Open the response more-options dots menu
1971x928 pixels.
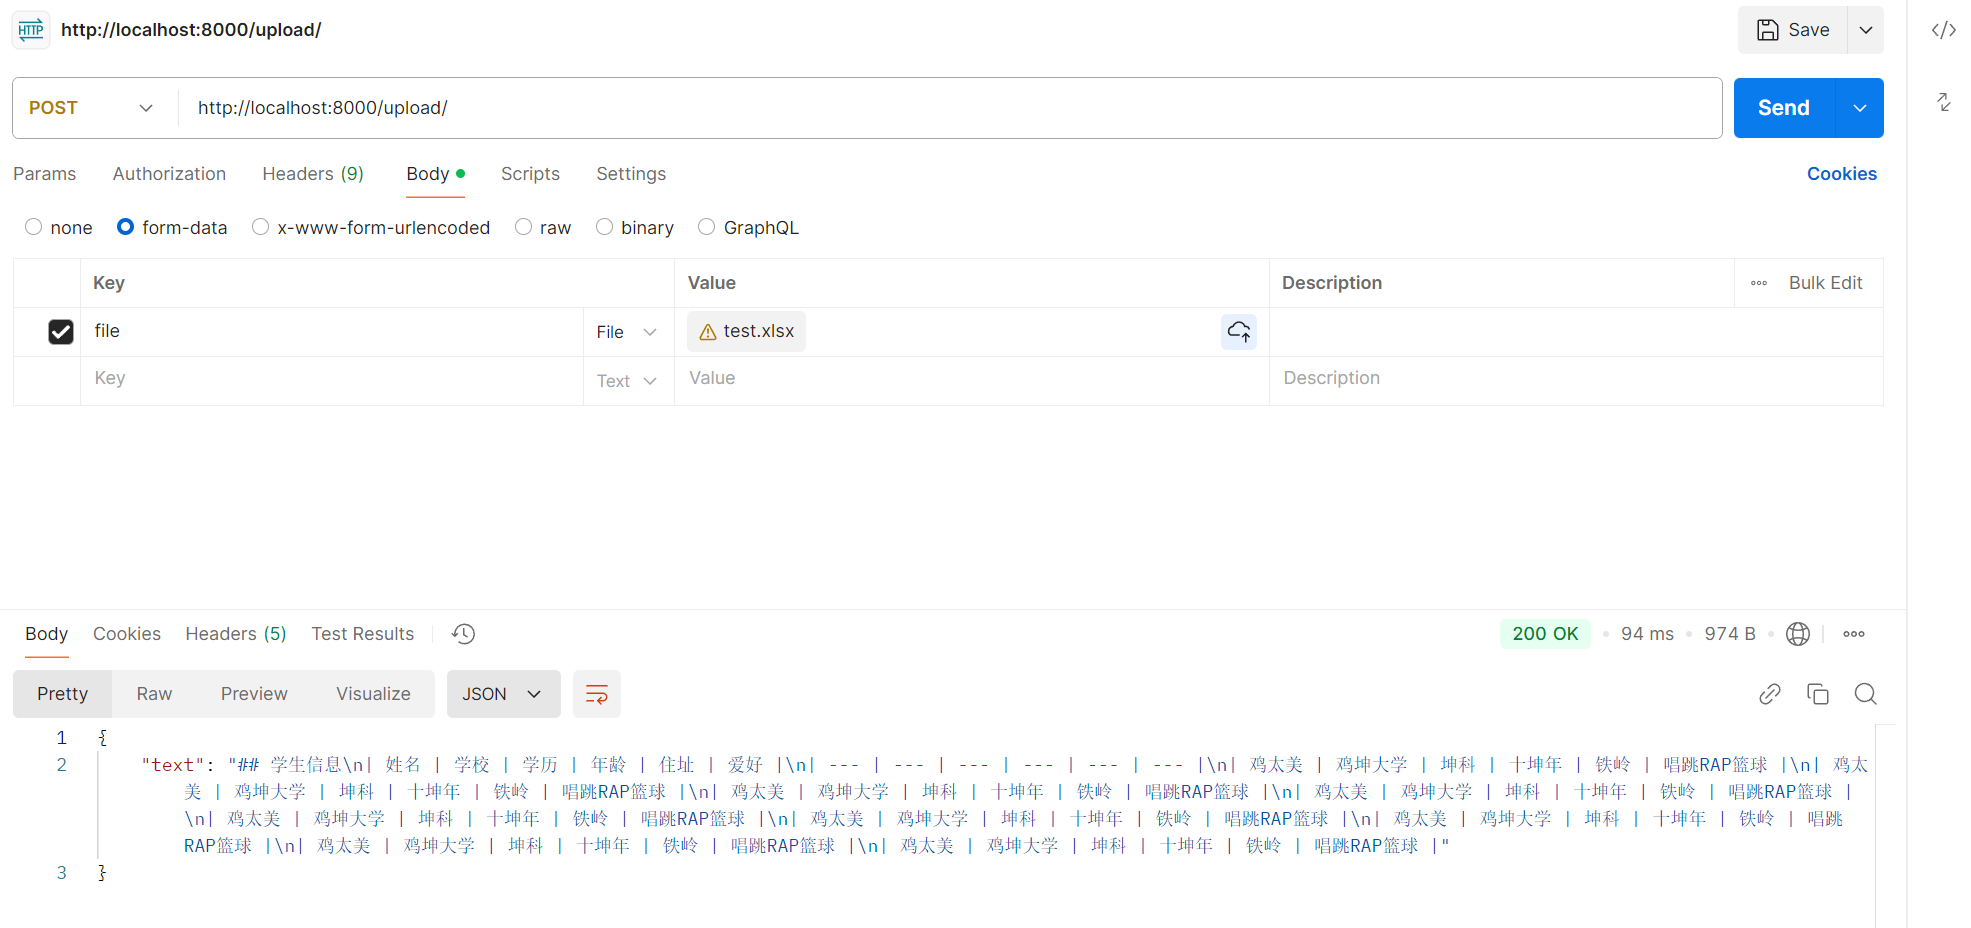[1854, 634]
